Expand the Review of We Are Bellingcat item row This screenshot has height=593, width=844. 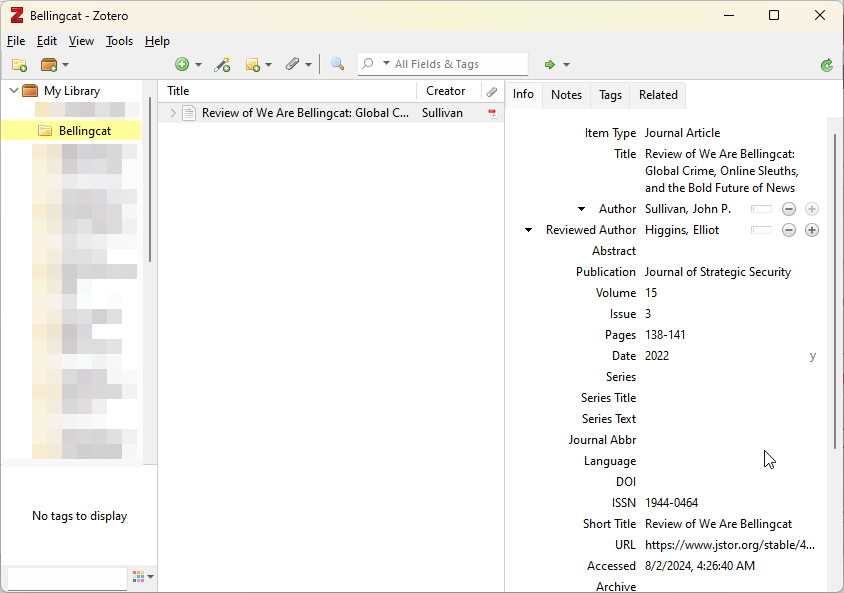click(173, 113)
